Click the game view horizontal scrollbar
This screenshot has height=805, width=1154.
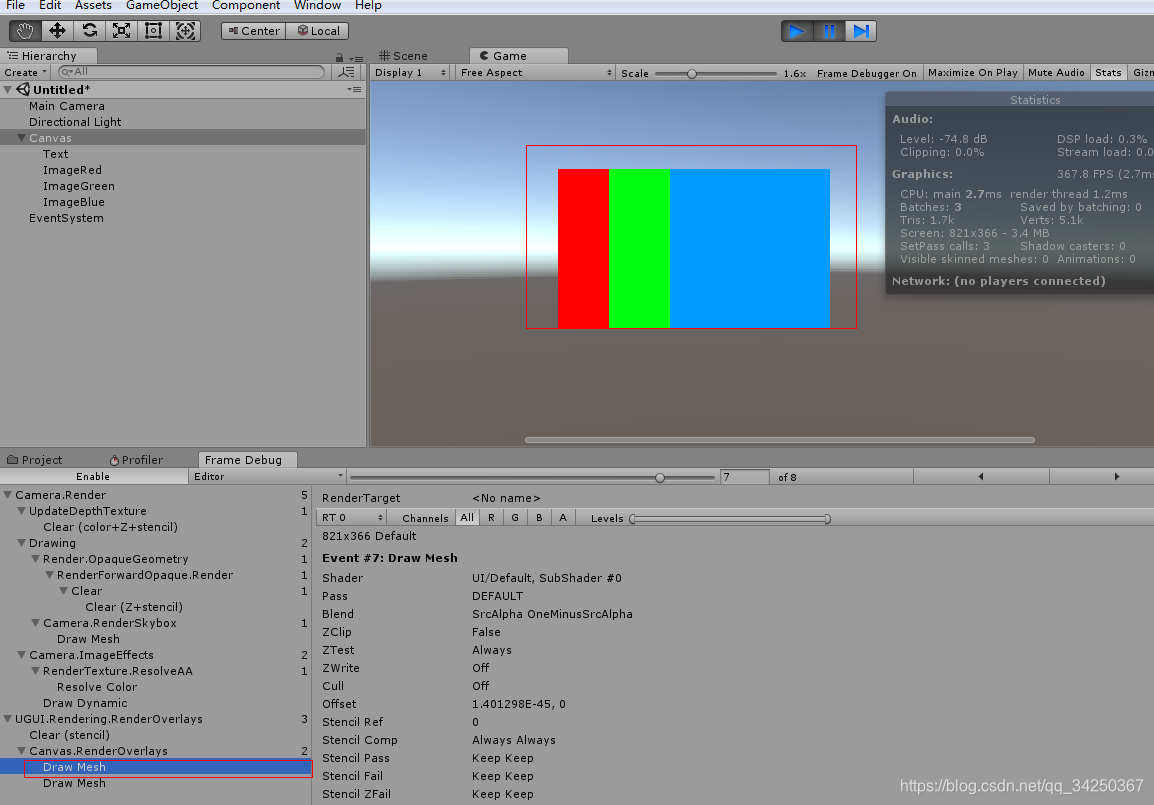pos(780,440)
